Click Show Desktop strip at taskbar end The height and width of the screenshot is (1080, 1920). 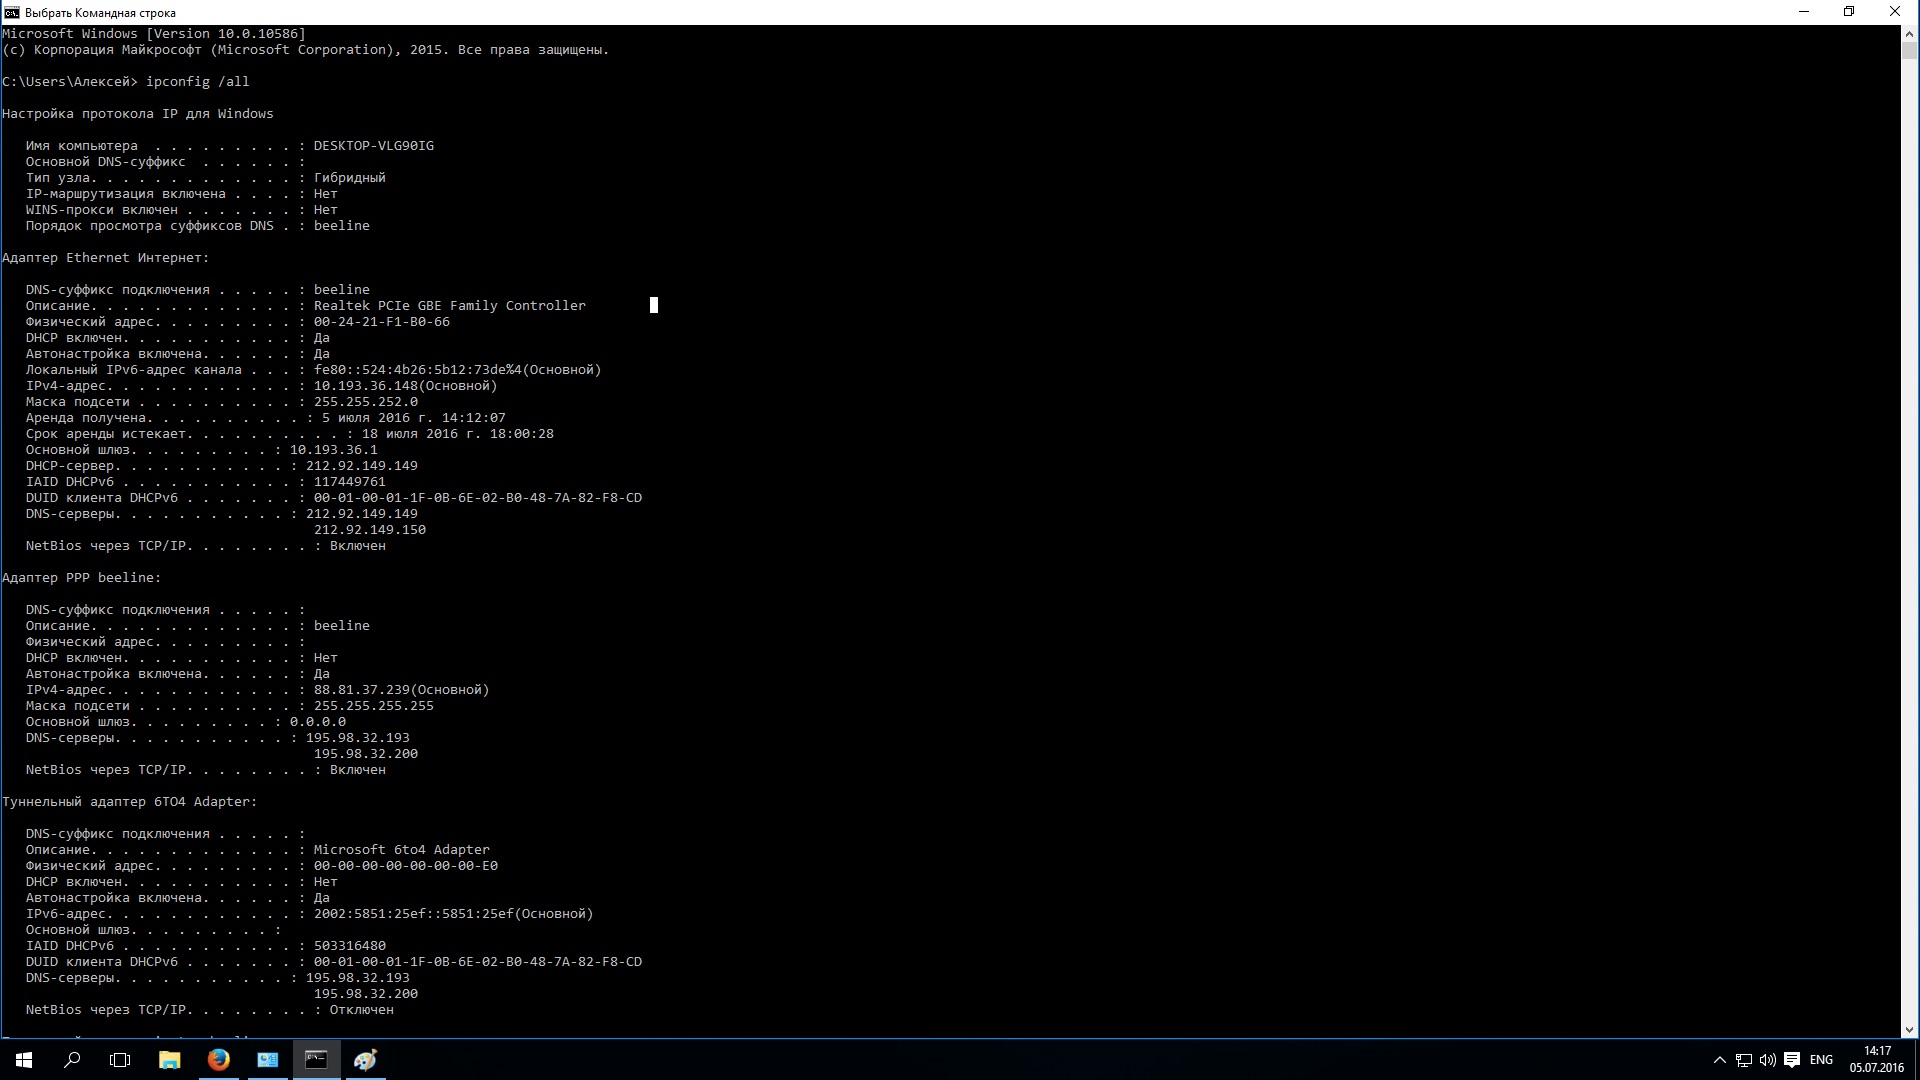pos(1916,1060)
